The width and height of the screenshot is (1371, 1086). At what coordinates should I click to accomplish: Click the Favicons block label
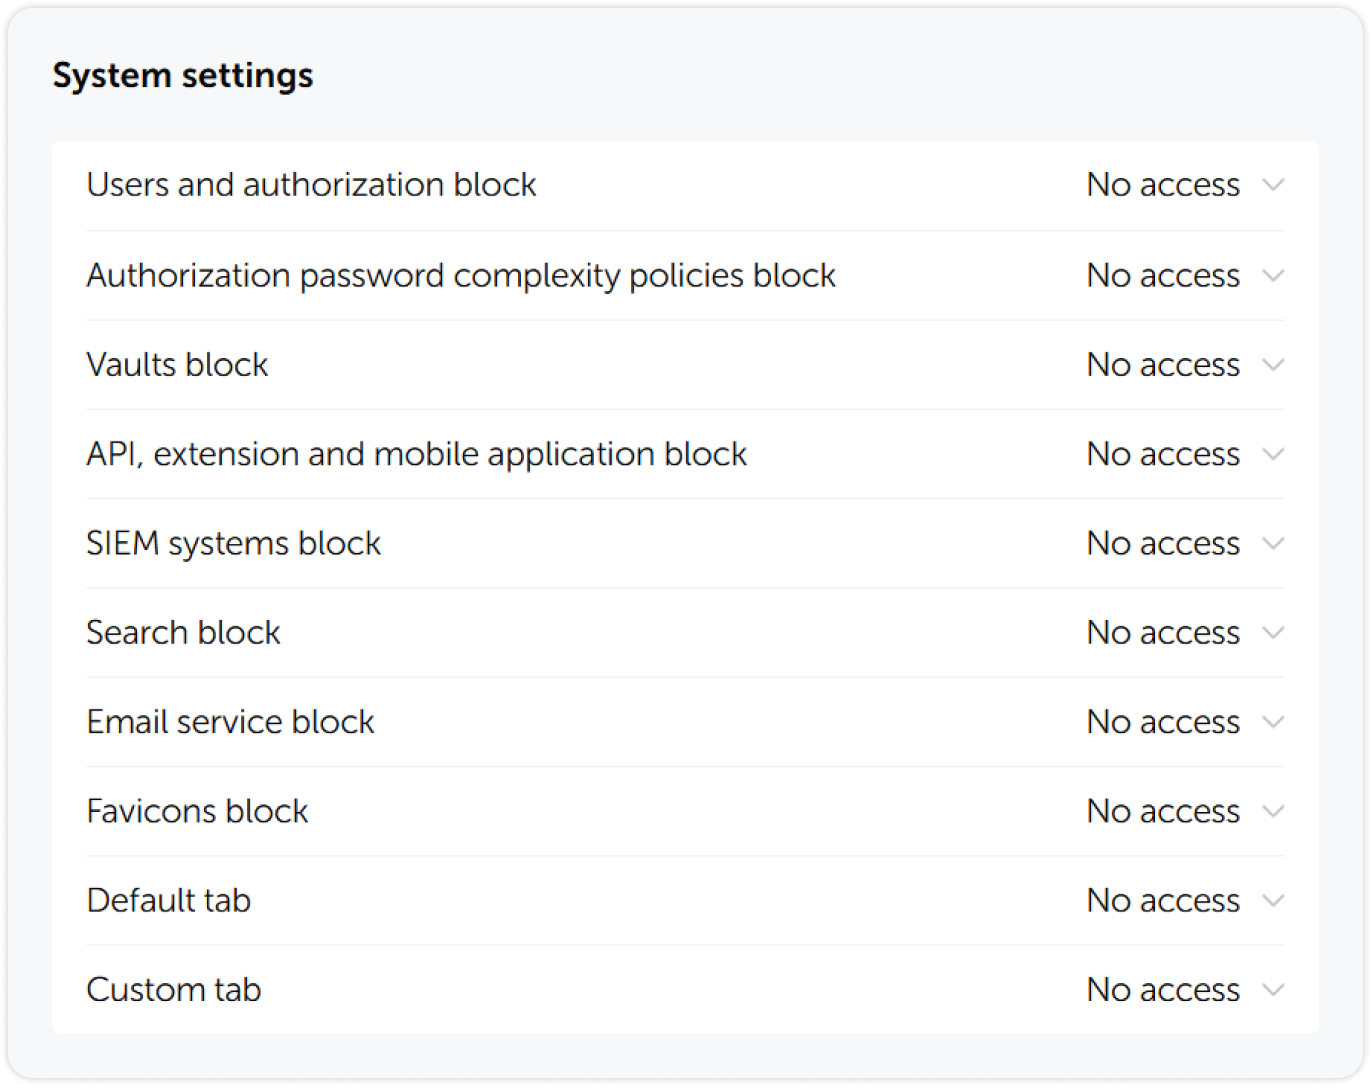click(197, 811)
